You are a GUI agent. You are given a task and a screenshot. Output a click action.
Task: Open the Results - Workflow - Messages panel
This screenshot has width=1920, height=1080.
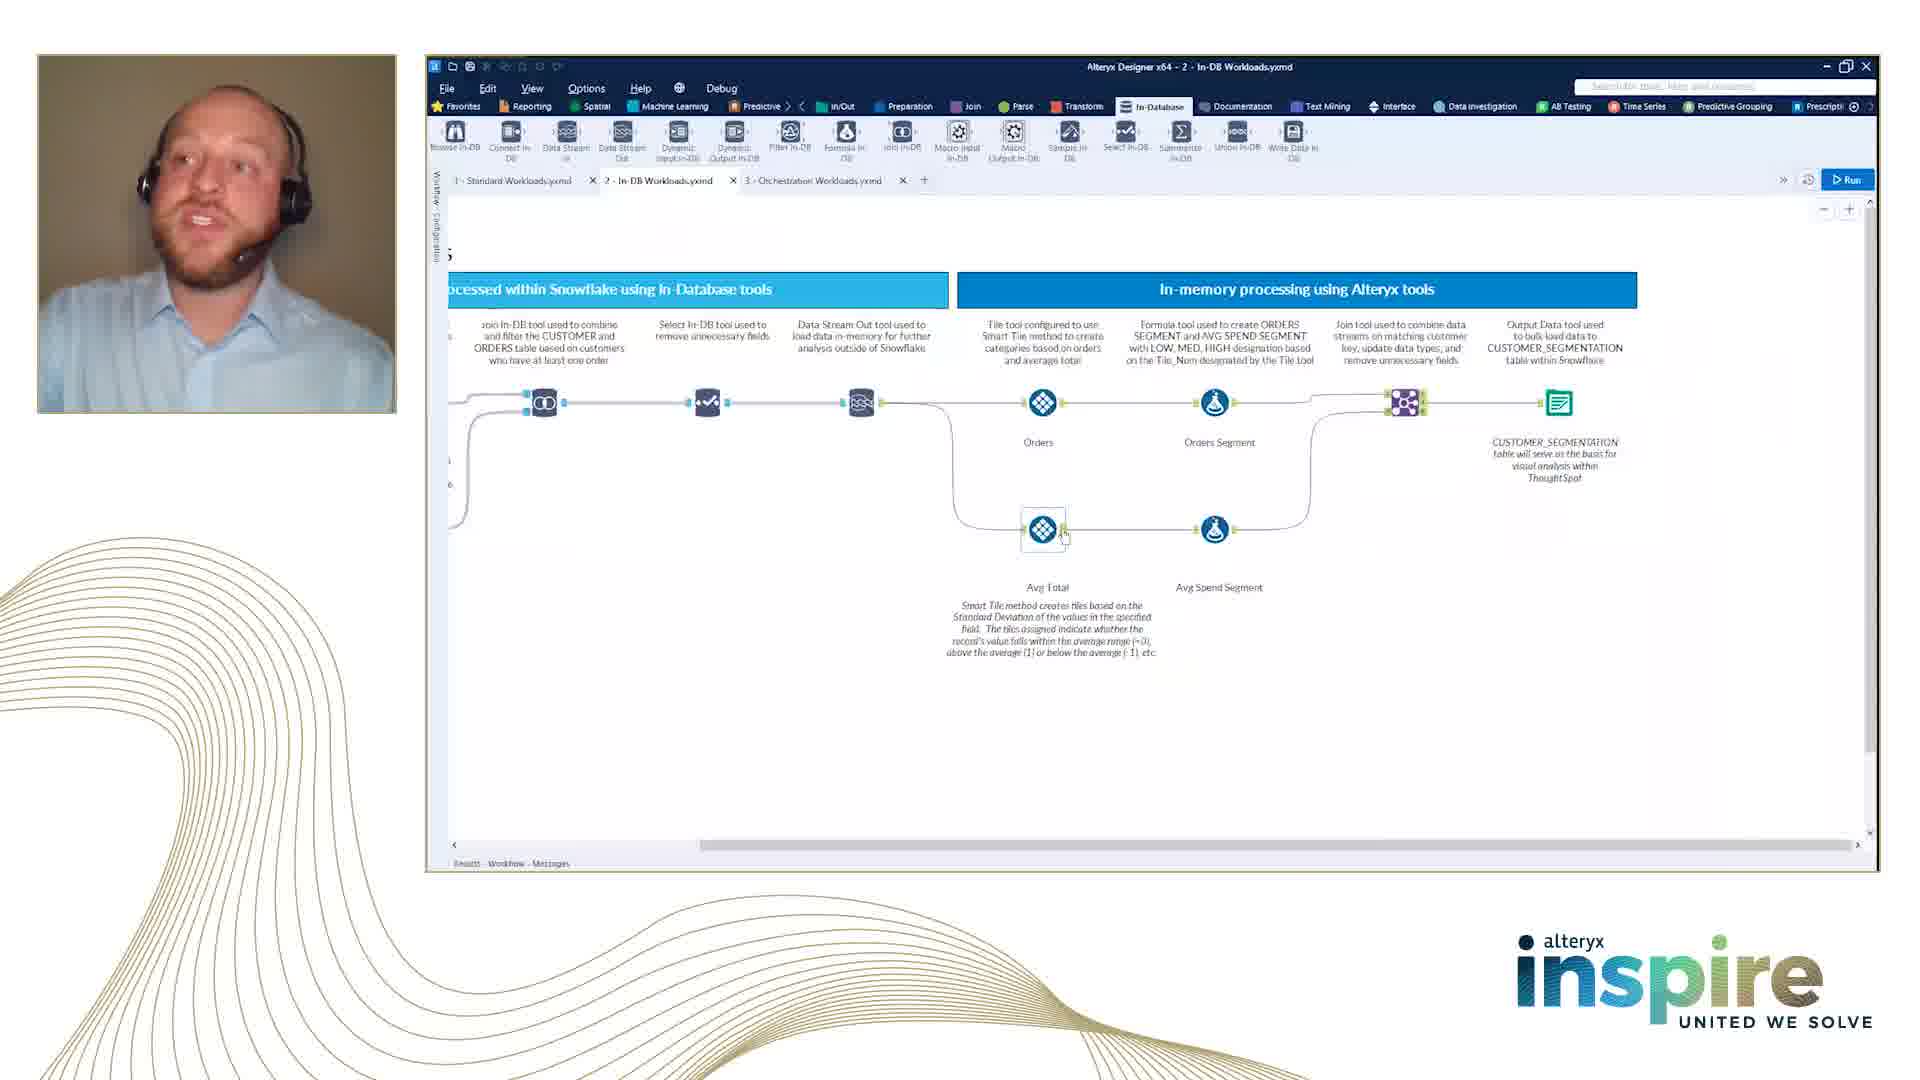click(511, 863)
